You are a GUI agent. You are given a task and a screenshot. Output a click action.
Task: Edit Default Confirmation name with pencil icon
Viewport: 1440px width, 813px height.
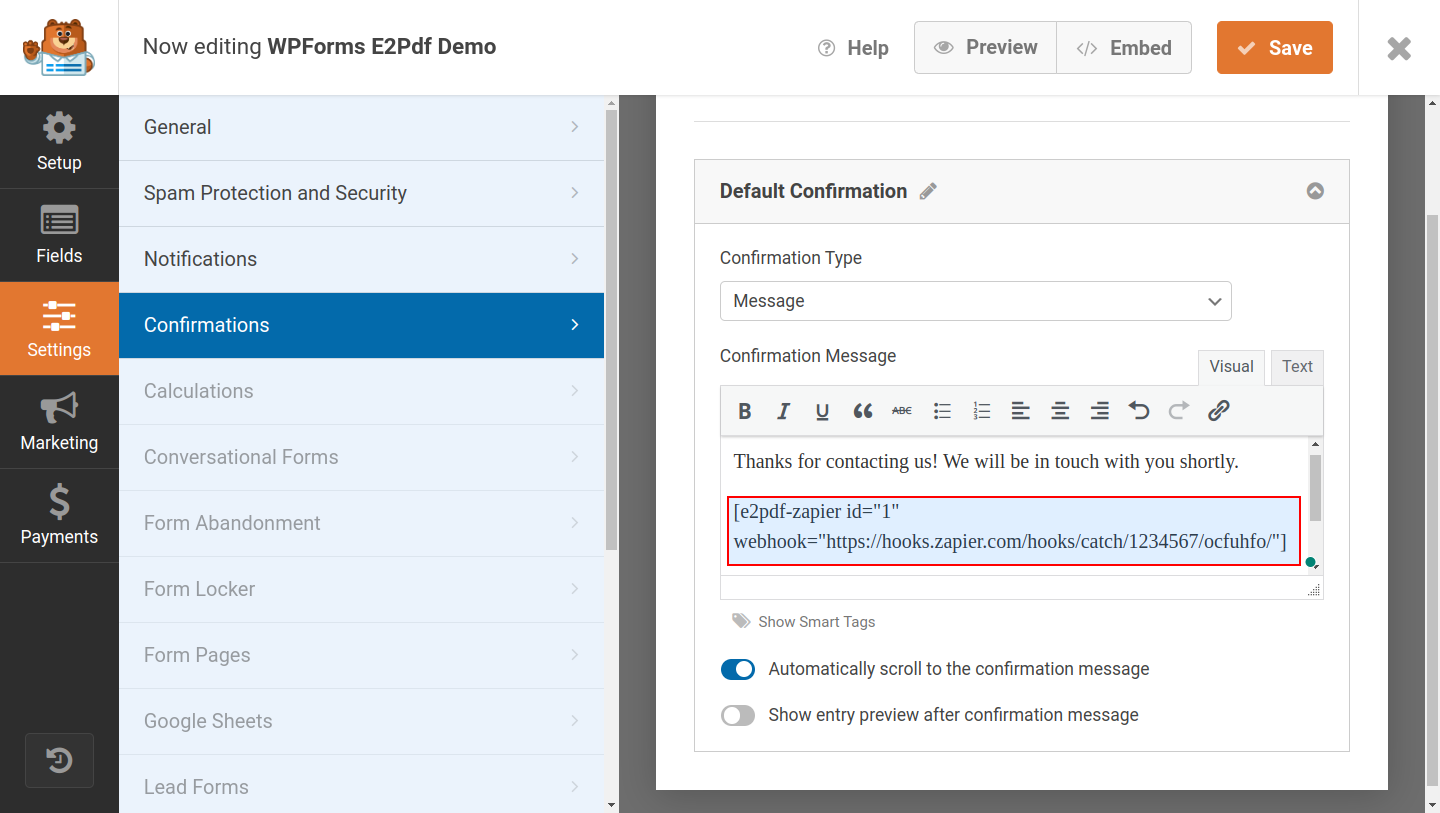[x=928, y=192]
